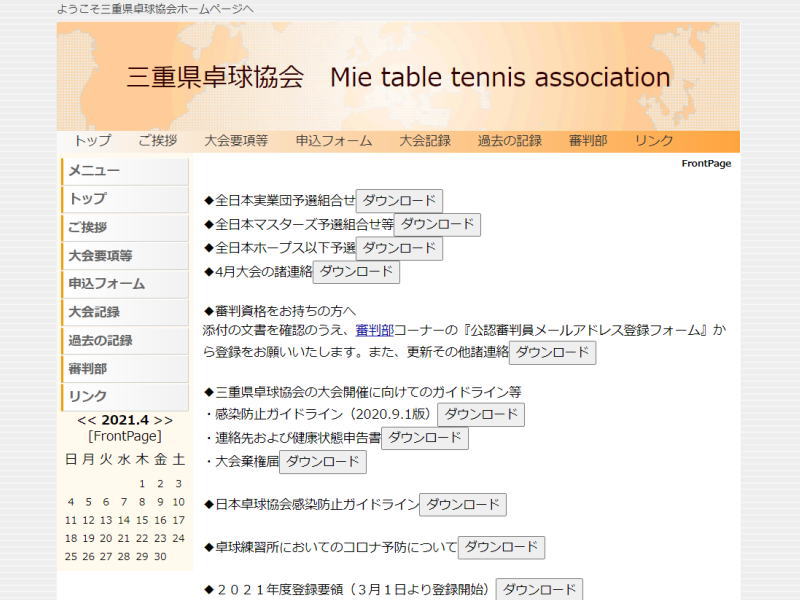Click the [FrontPage] link above calendar
This screenshot has height=600, width=800.
[x=125, y=436]
